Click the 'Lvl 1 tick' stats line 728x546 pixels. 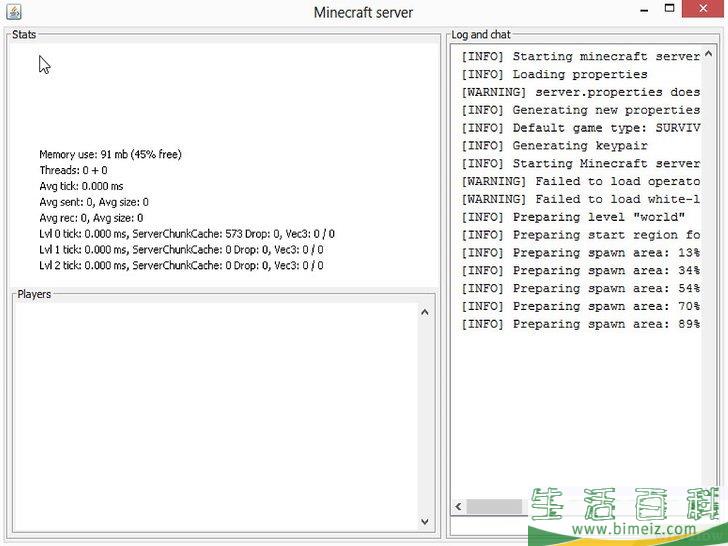182,249
